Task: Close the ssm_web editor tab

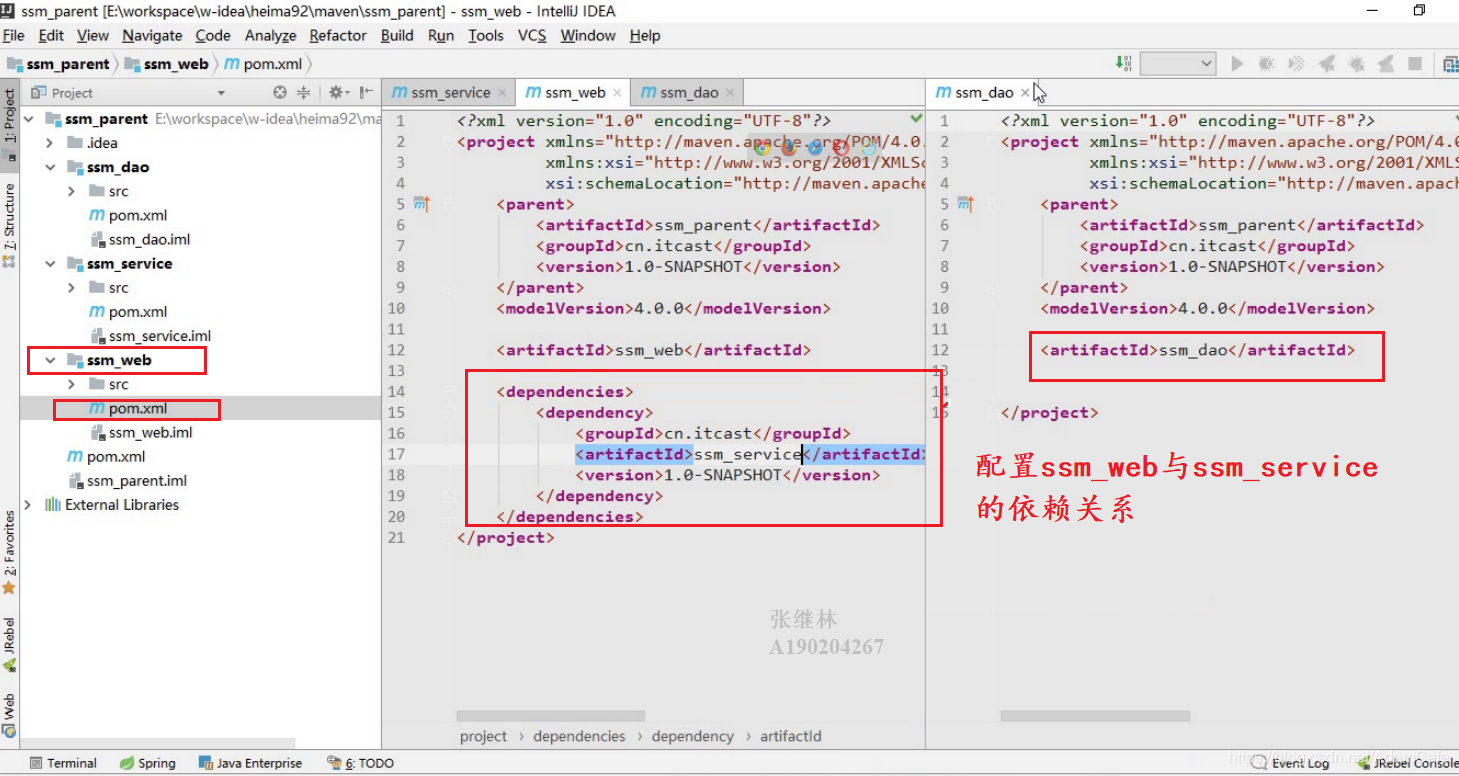Action: [618, 93]
